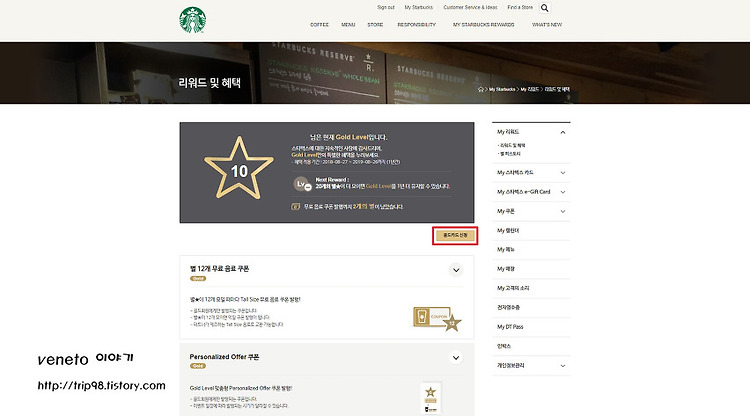Viewport: 750px width, 416px height.
Task: Click the gold star showing 10
Action: pyautogui.click(x=239, y=168)
